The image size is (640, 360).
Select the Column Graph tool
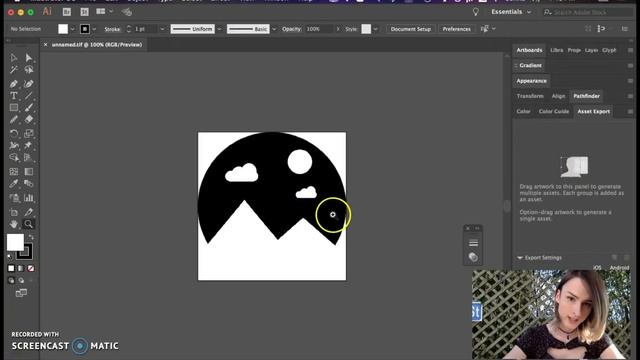29,198
